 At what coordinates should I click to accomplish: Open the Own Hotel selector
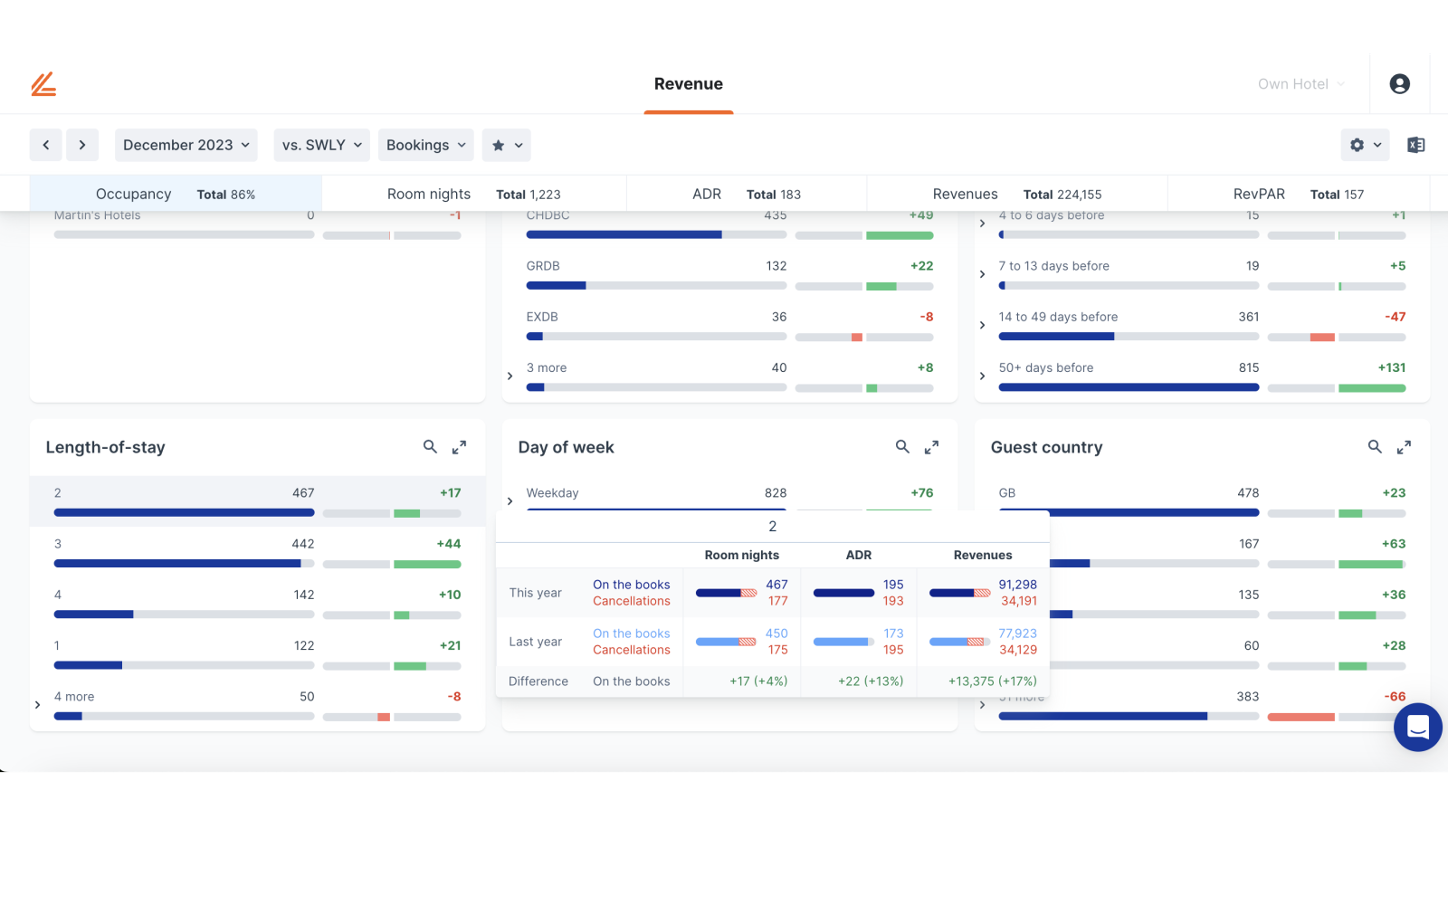coord(1301,84)
